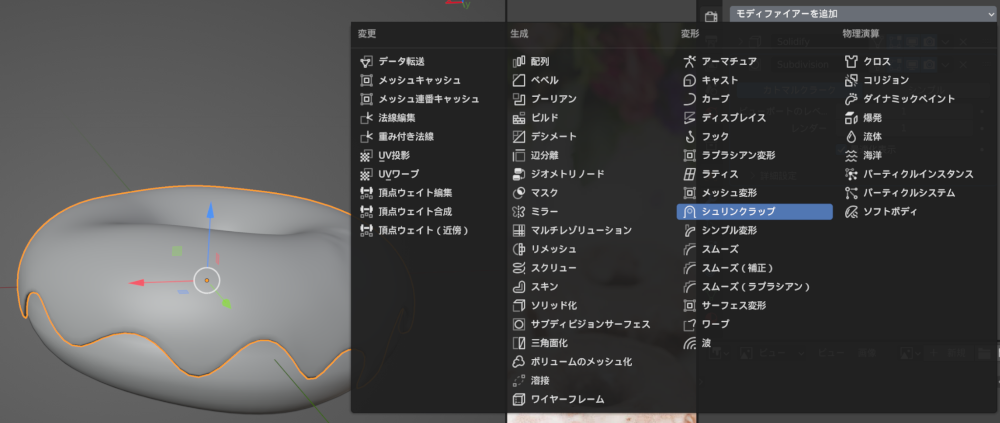This screenshot has width=1000, height=423.
Task: Click the ワイヤーフレーム modifier icon
Action: point(519,400)
